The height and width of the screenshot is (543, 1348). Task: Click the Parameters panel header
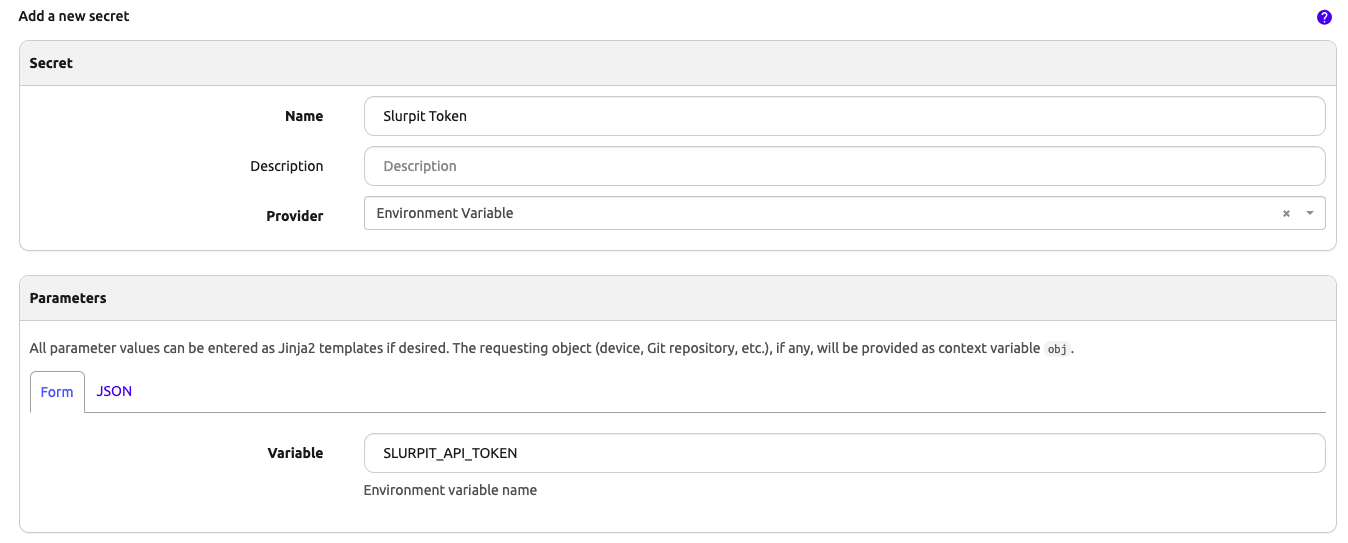point(68,298)
